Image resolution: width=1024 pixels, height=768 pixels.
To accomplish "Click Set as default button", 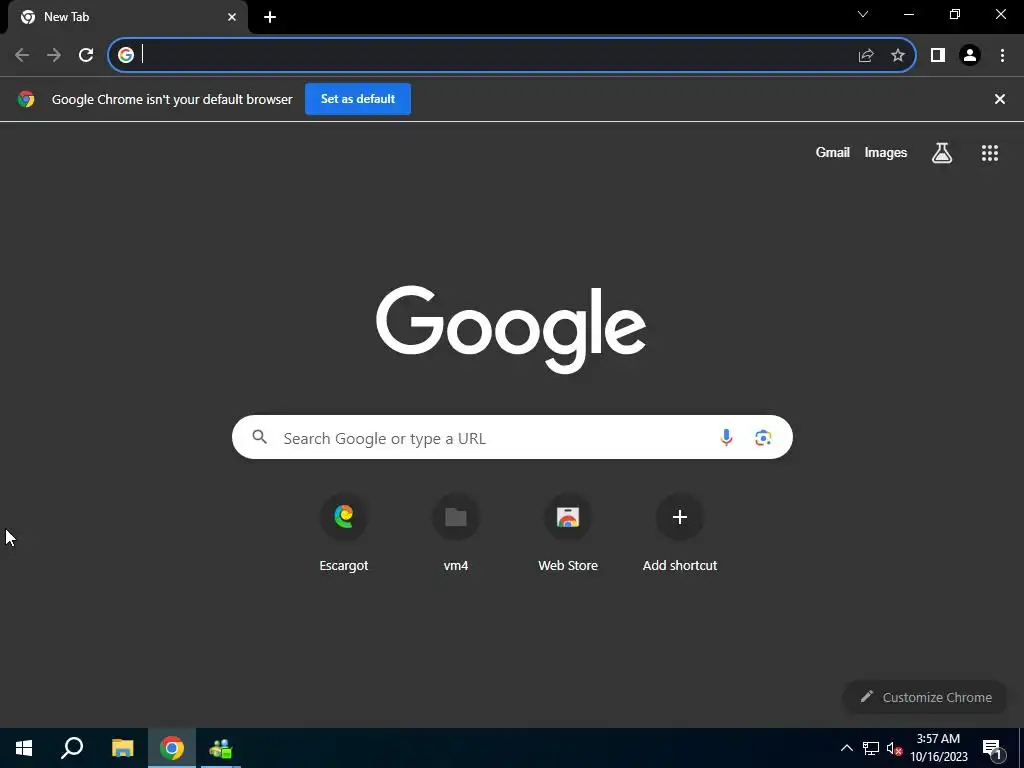I will click(358, 99).
